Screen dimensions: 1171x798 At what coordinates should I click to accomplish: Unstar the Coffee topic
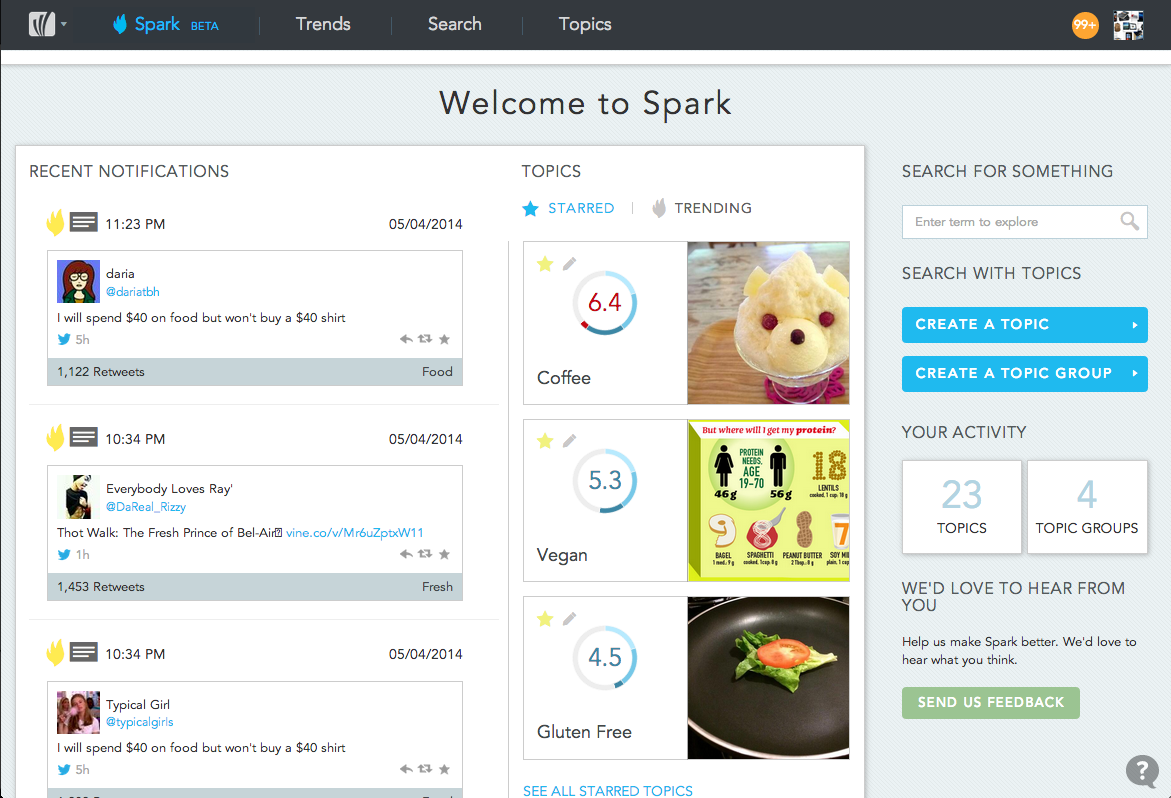[545, 264]
